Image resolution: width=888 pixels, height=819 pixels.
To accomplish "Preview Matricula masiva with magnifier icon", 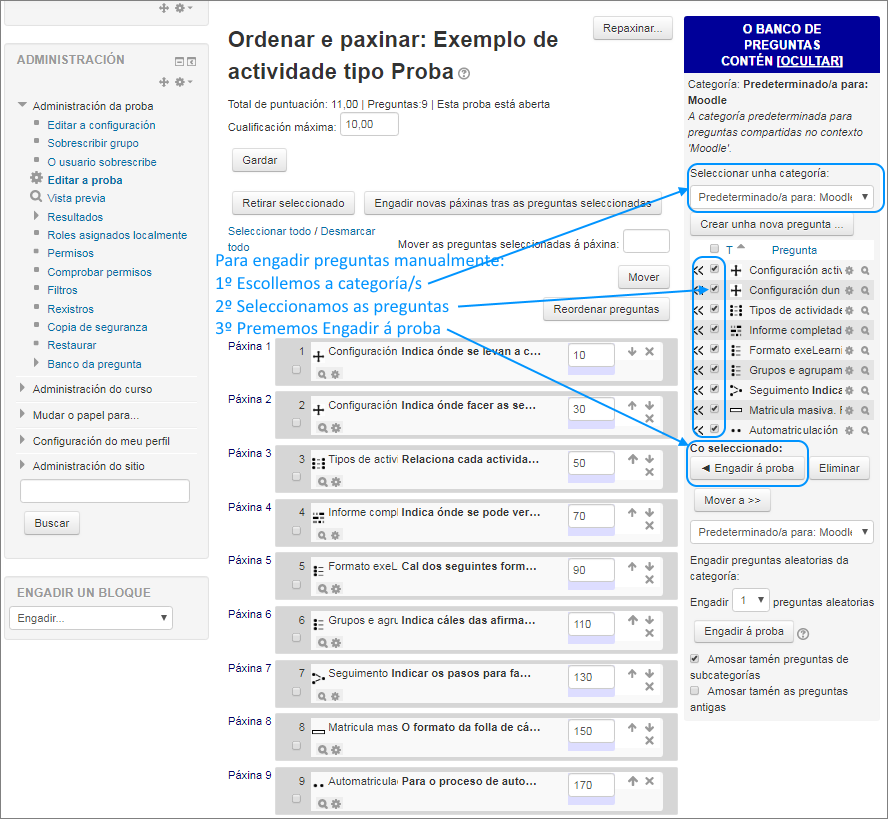I will click(x=864, y=409).
